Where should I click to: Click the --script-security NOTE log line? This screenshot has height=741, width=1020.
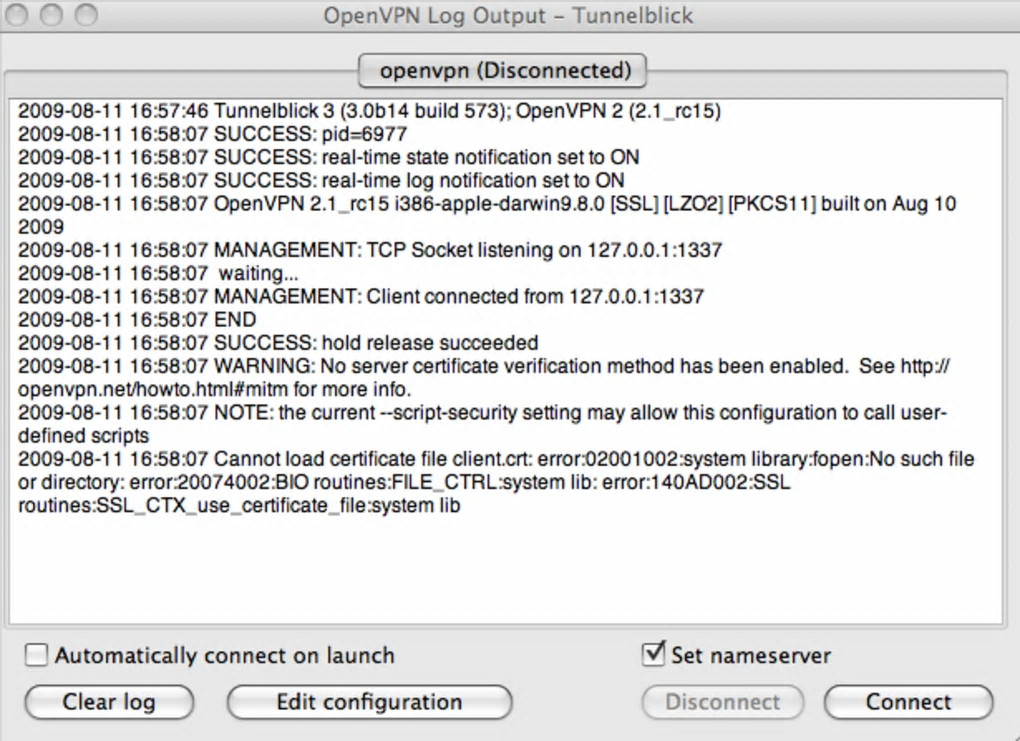tap(482, 424)
